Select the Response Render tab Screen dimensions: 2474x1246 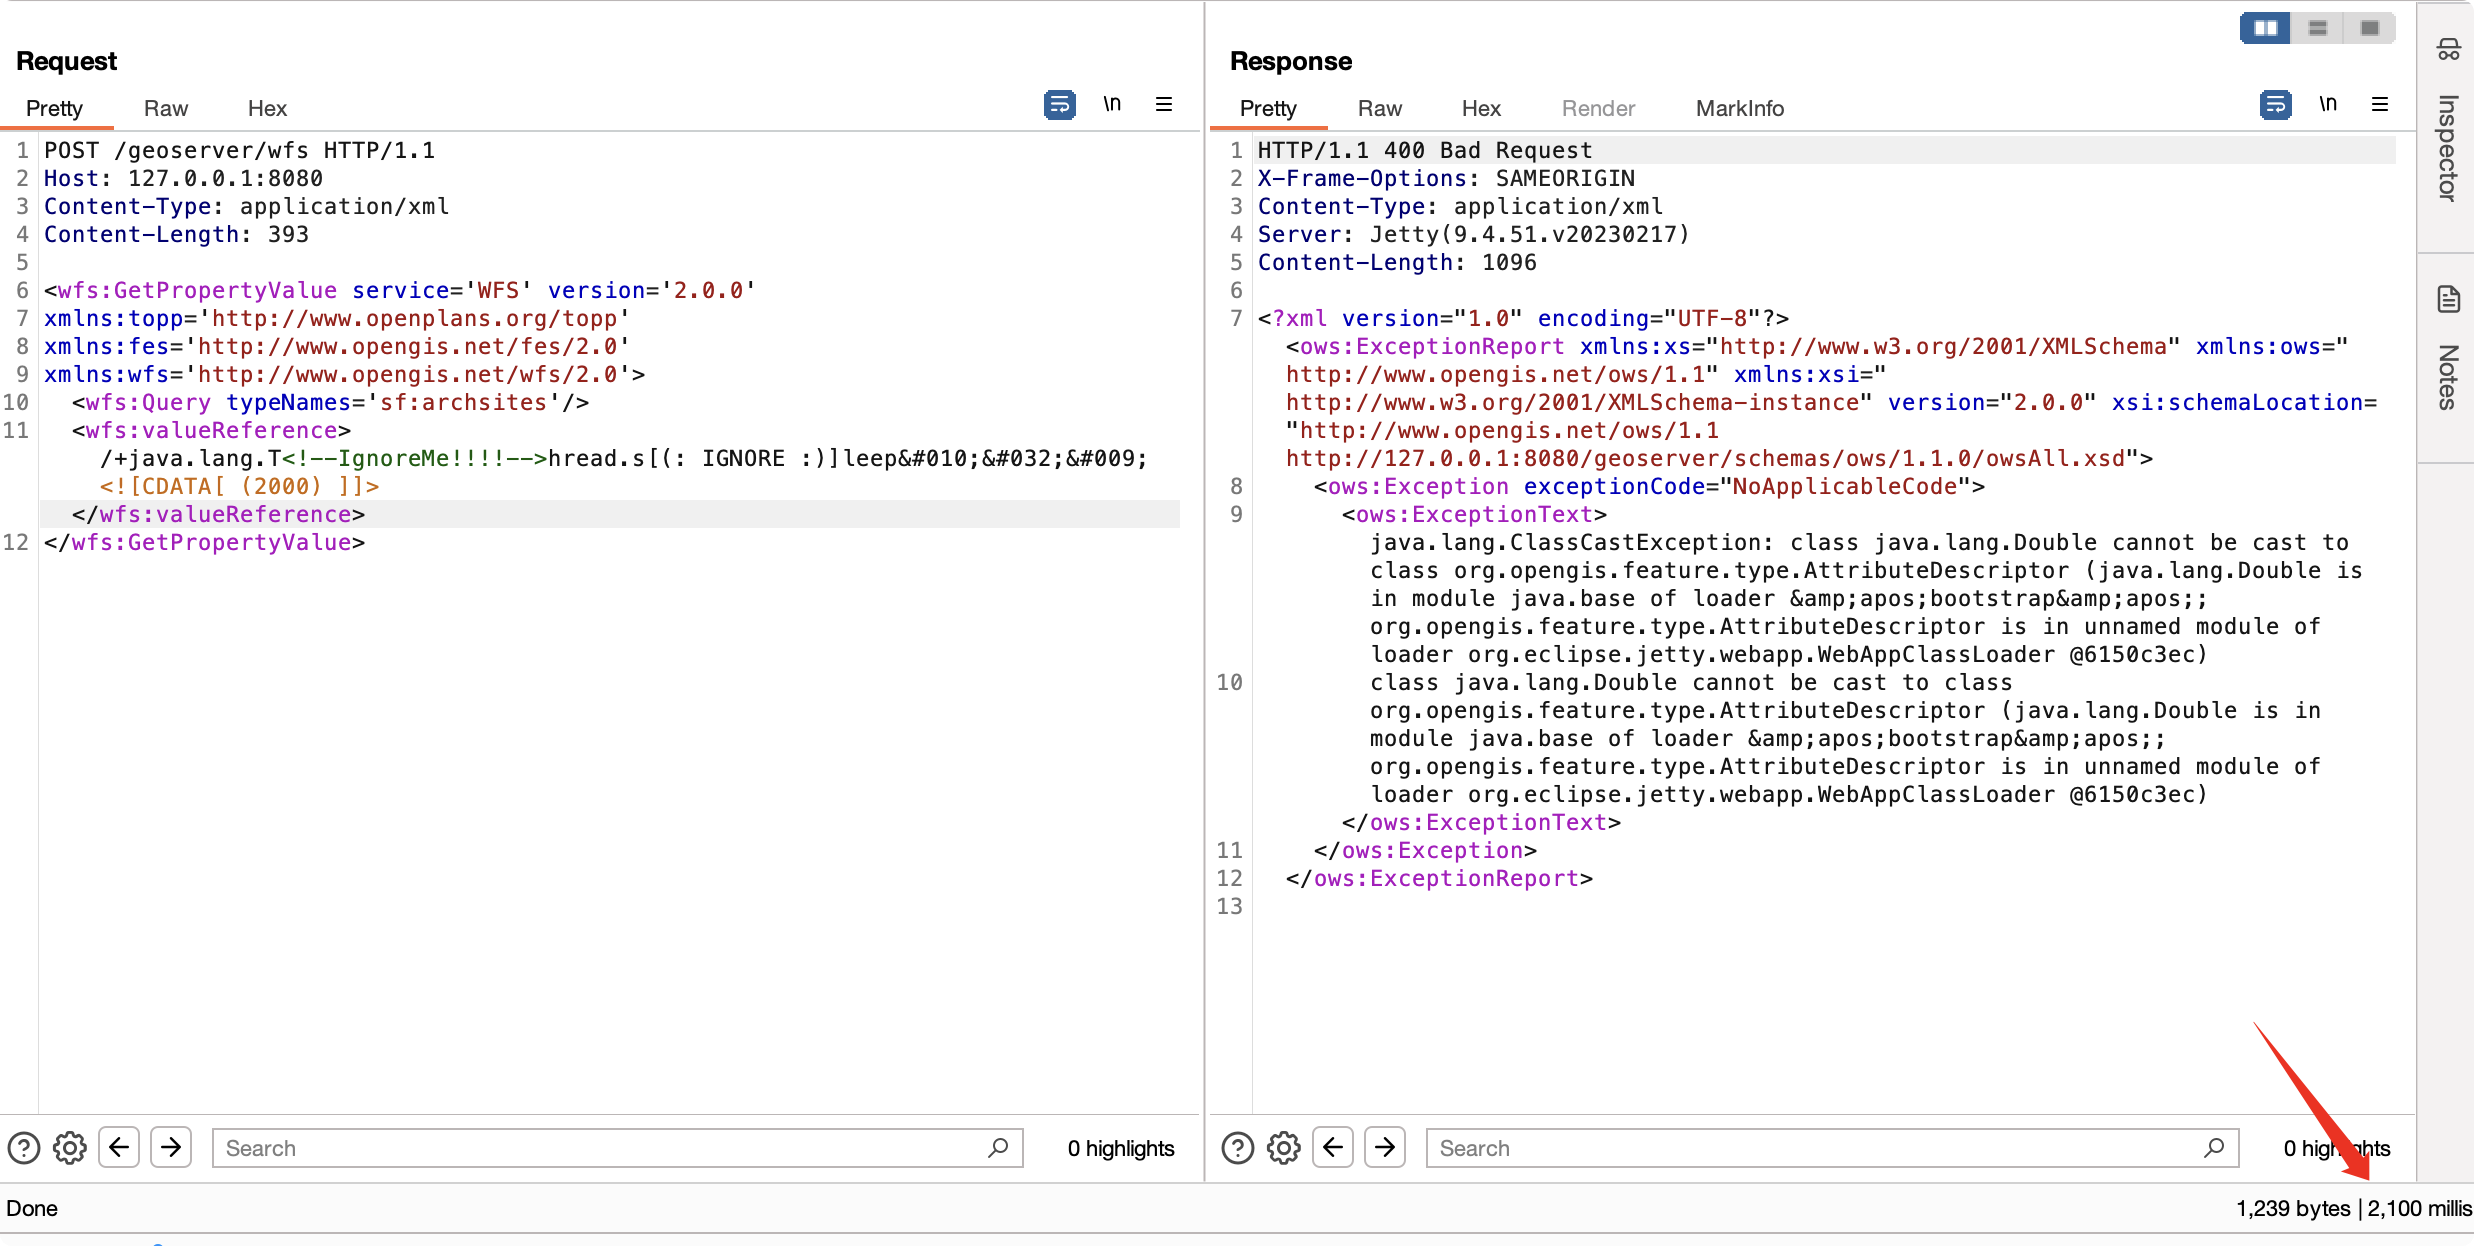click(1598, 108)
